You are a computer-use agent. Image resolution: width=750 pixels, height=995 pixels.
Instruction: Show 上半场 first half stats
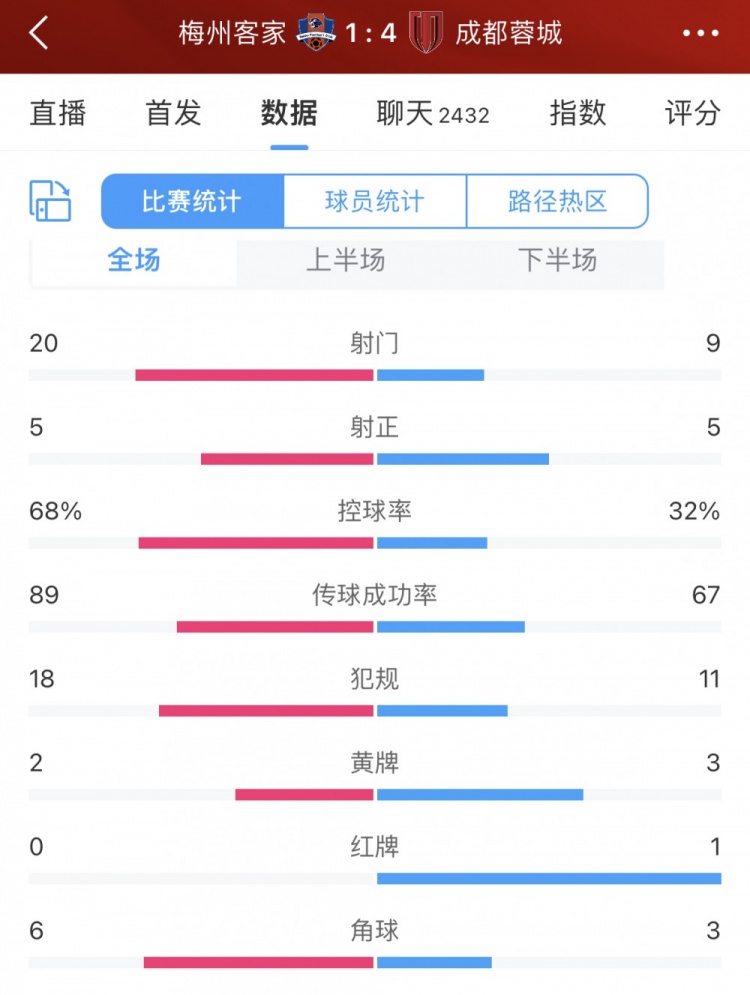tap(345, 261)
